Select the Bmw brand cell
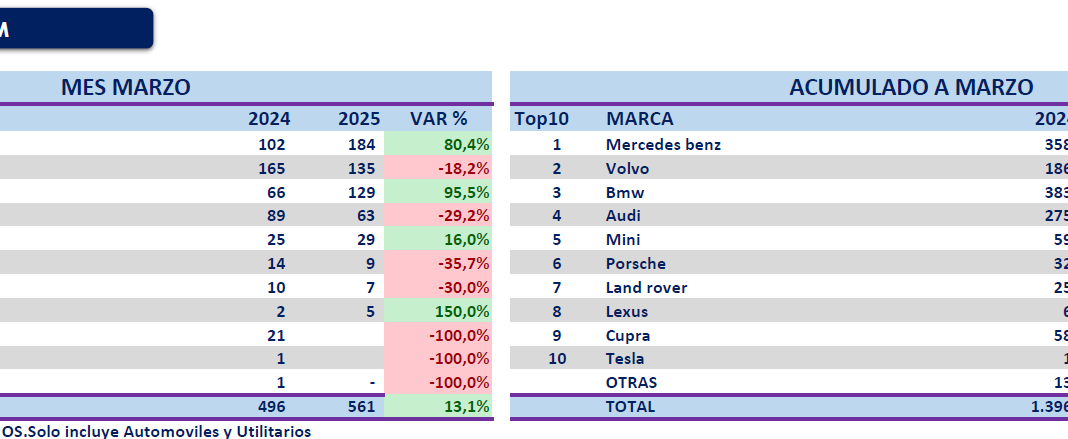 click(625, 192)
